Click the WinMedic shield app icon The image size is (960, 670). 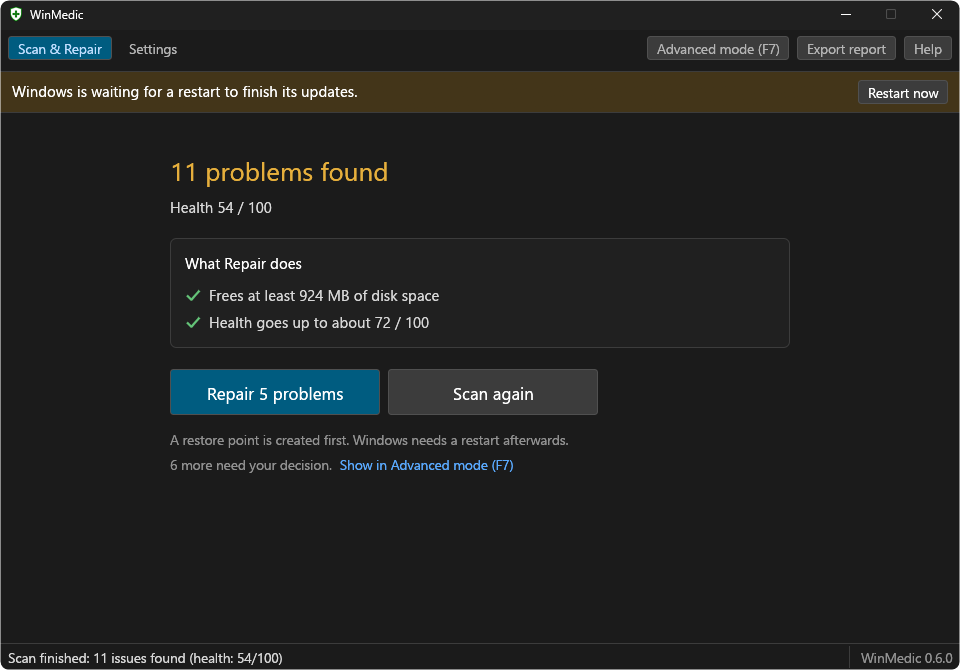(x=16, y=14)
